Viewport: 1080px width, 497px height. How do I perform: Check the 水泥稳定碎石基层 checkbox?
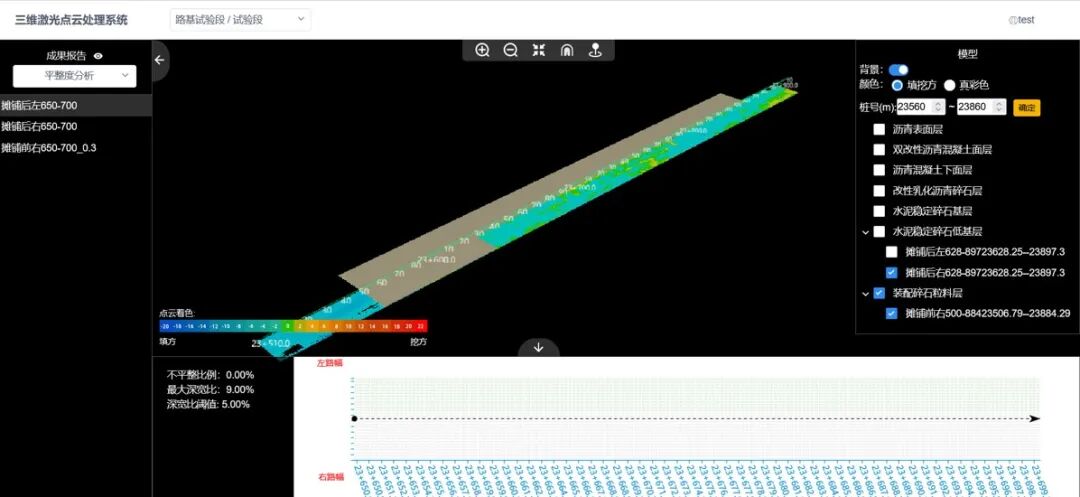[879, 211]
